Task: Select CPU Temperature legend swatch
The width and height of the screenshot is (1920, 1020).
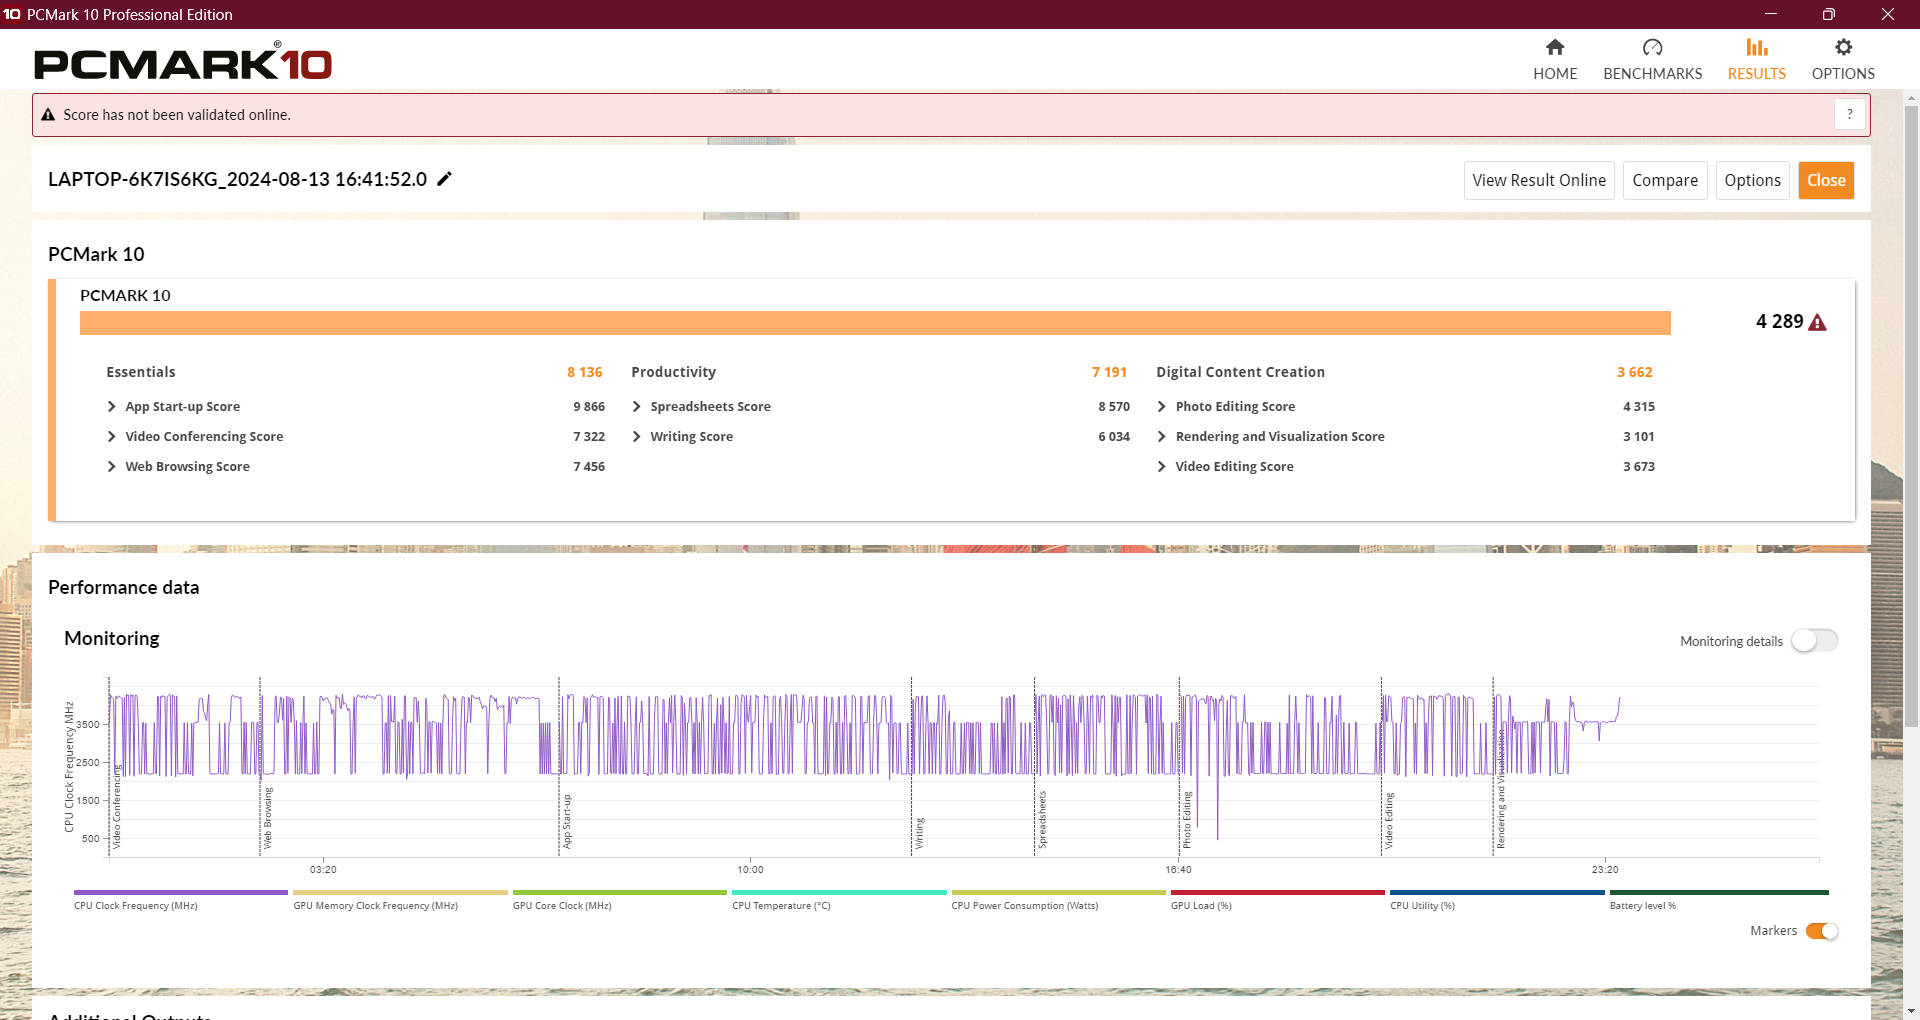Action: point(839,893)
